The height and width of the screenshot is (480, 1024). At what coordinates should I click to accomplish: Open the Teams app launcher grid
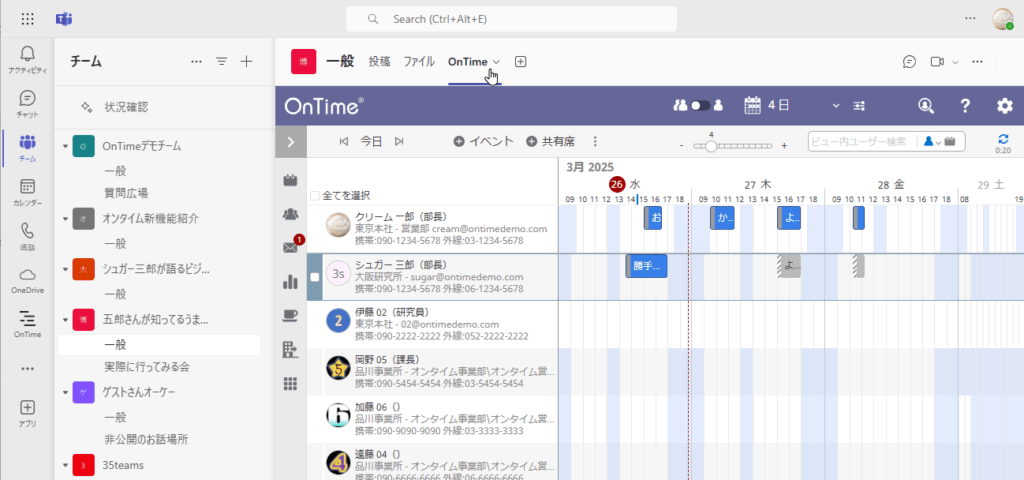click(27, 19)
